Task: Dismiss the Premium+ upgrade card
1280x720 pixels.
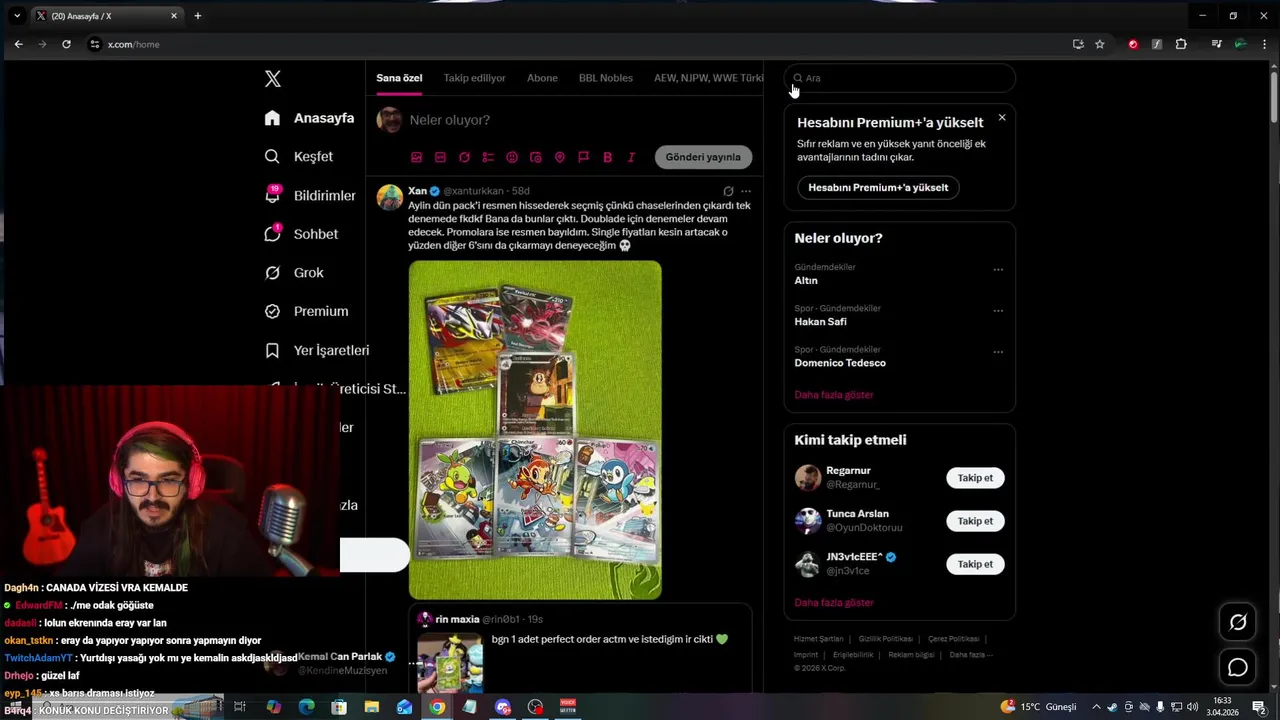Action: (x=1002, y=118)
